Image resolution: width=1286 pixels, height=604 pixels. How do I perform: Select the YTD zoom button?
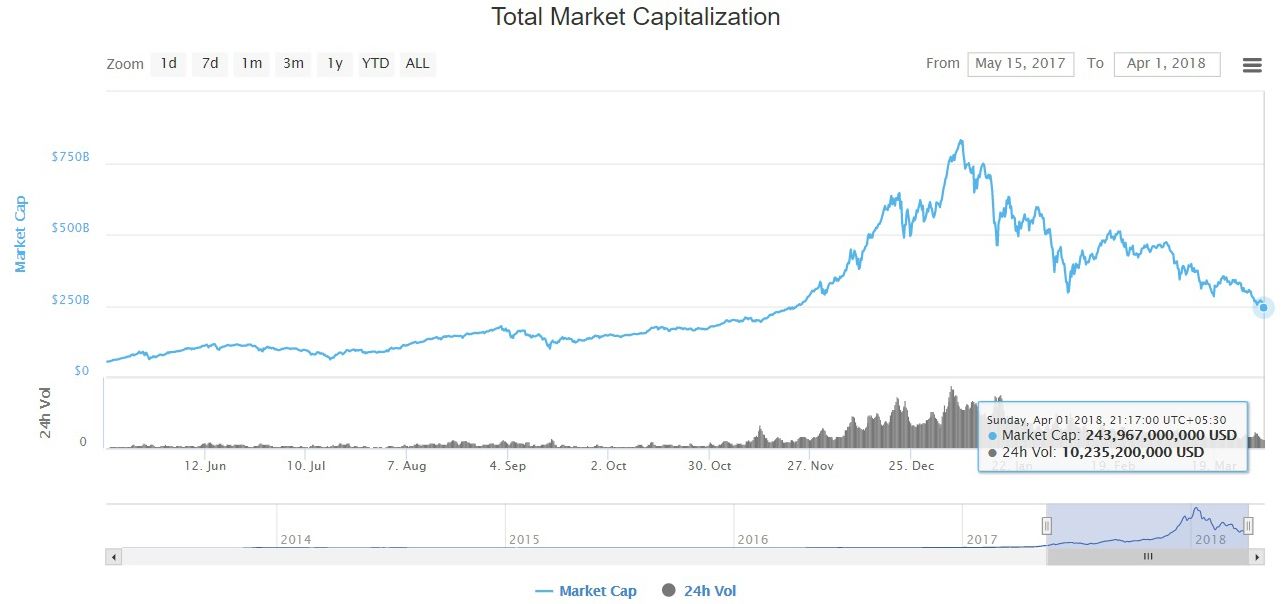coord(376,64)
